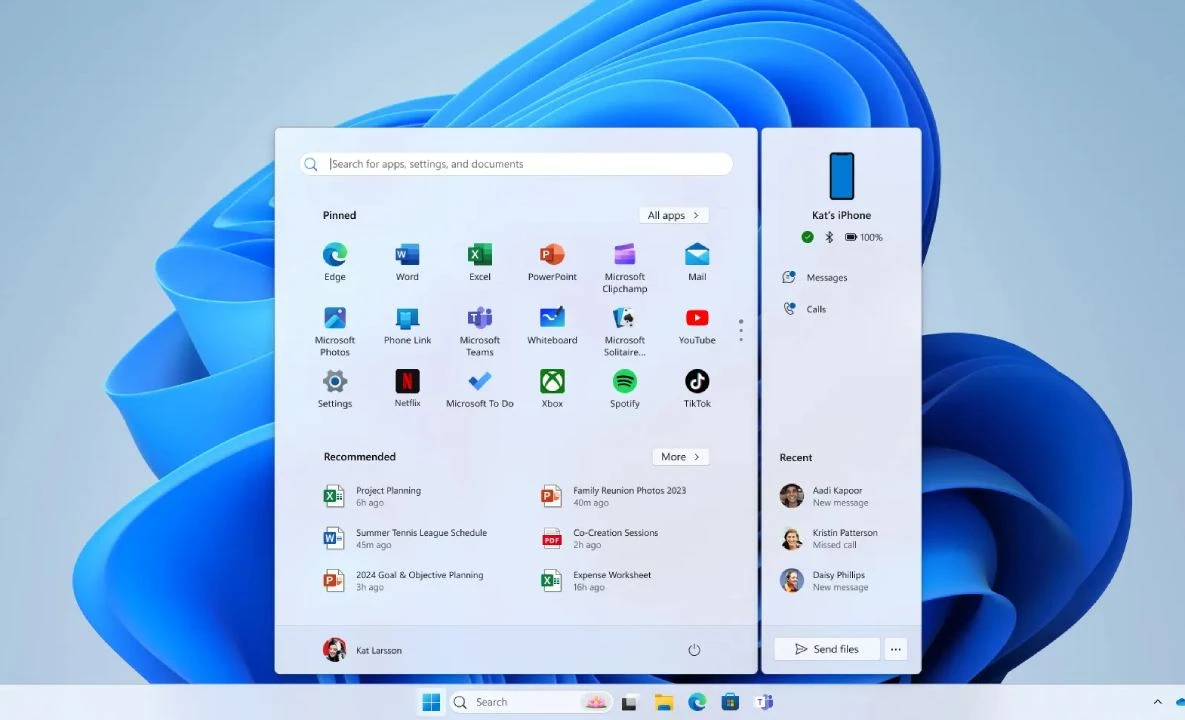Open Family Reunion Photos 2023 file
The image size is (1185, 720).
(x=613, y=496)
